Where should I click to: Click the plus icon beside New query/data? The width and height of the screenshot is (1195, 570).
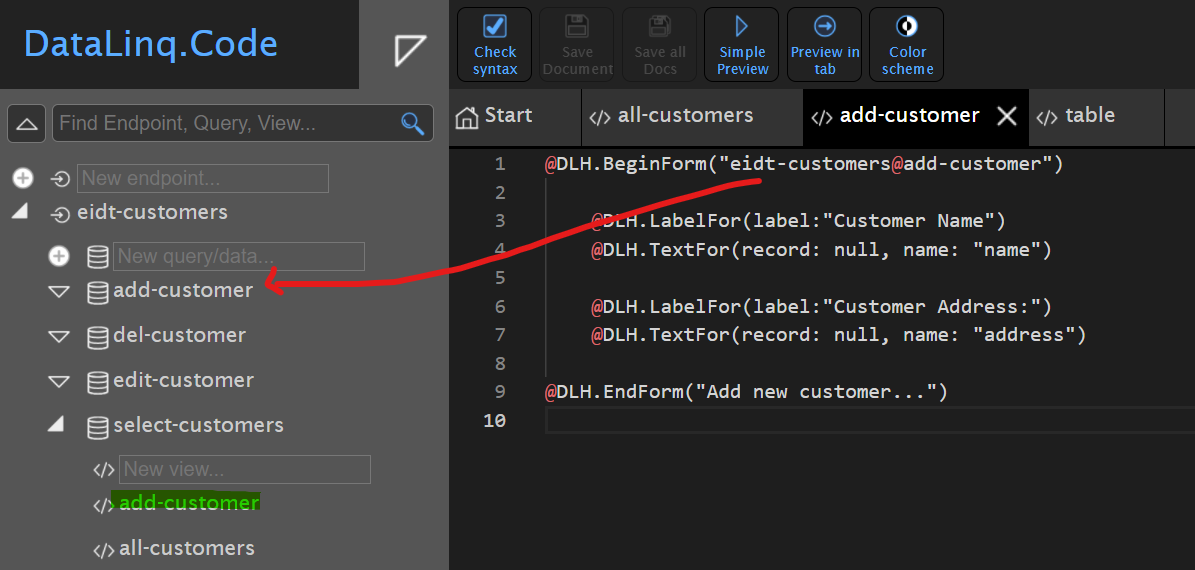(59, 257)
